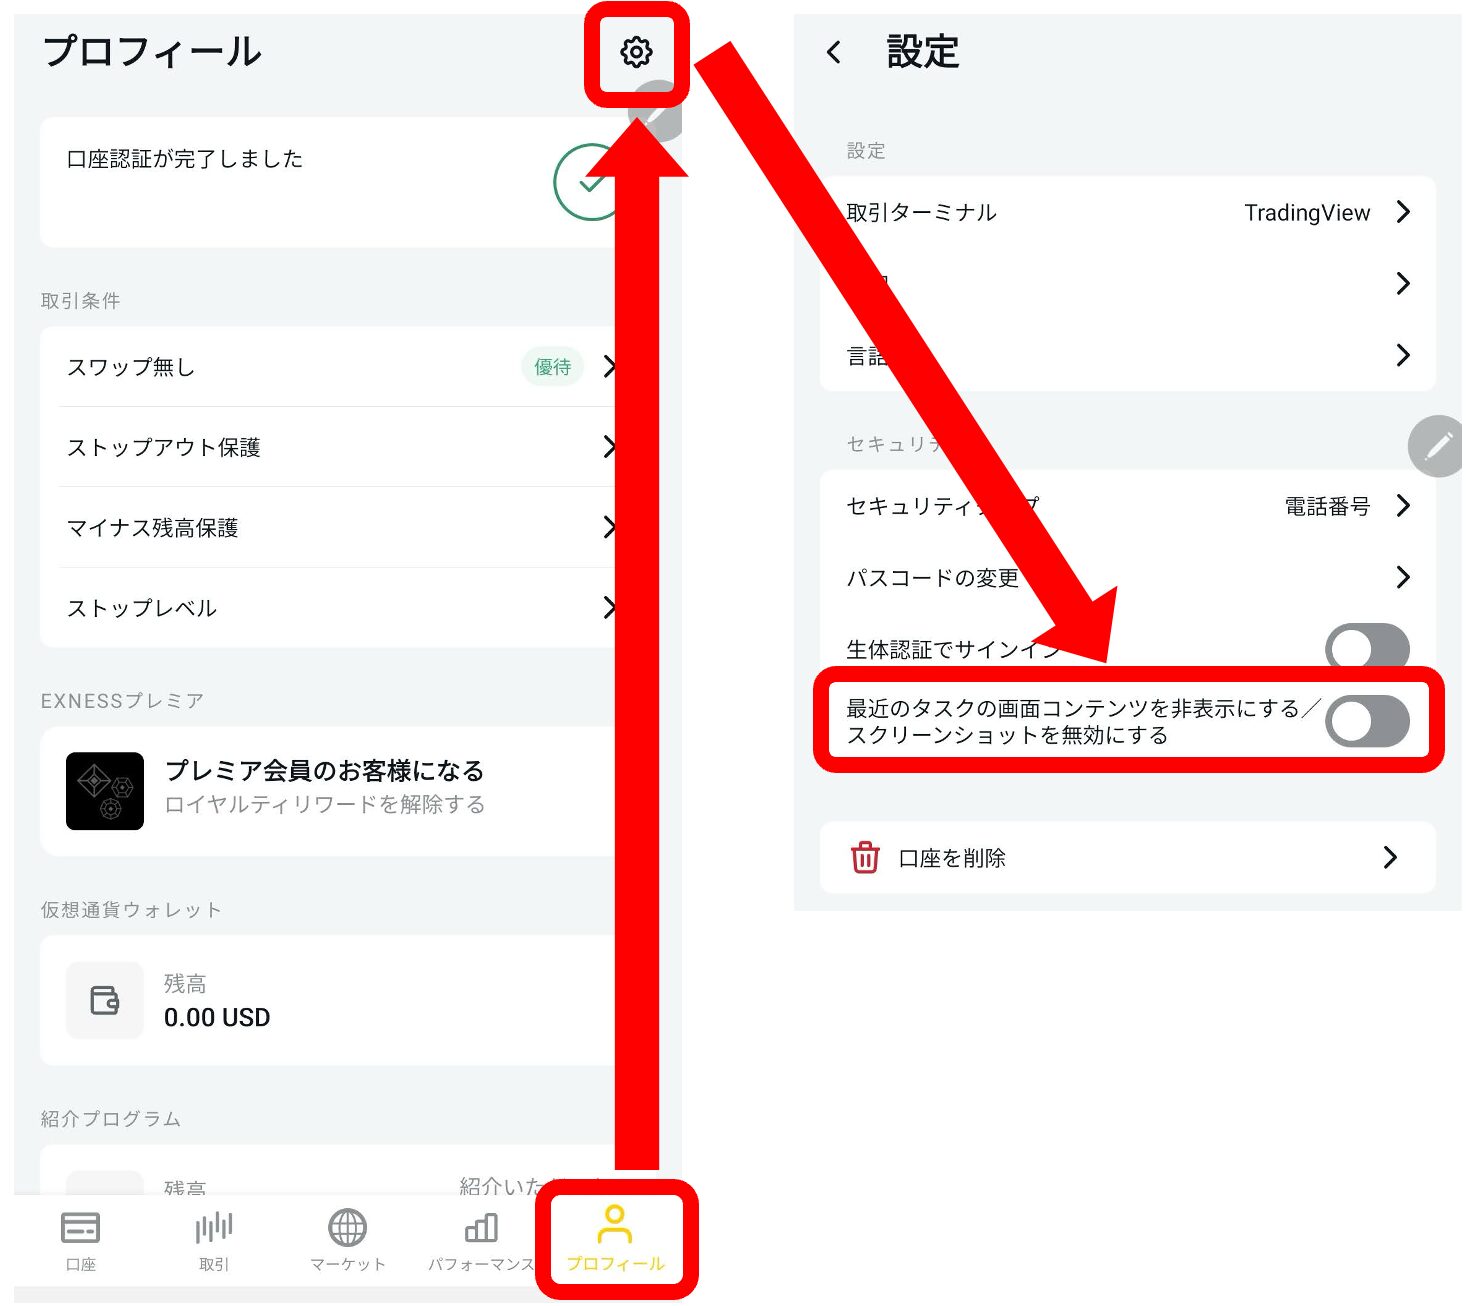Viewport: 1480px width, 1306px height.
Task: Expand 取引ターミナル TradingView option
Action: (x=1126, y=213)
